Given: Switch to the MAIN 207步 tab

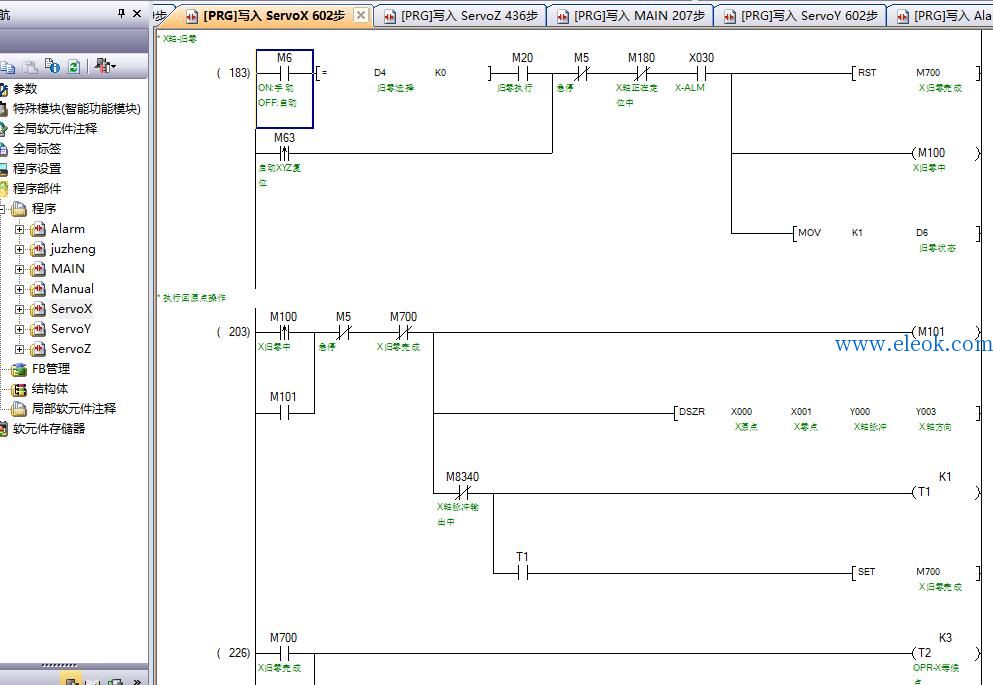Looking at the screenshot, I should pos(631,16).
